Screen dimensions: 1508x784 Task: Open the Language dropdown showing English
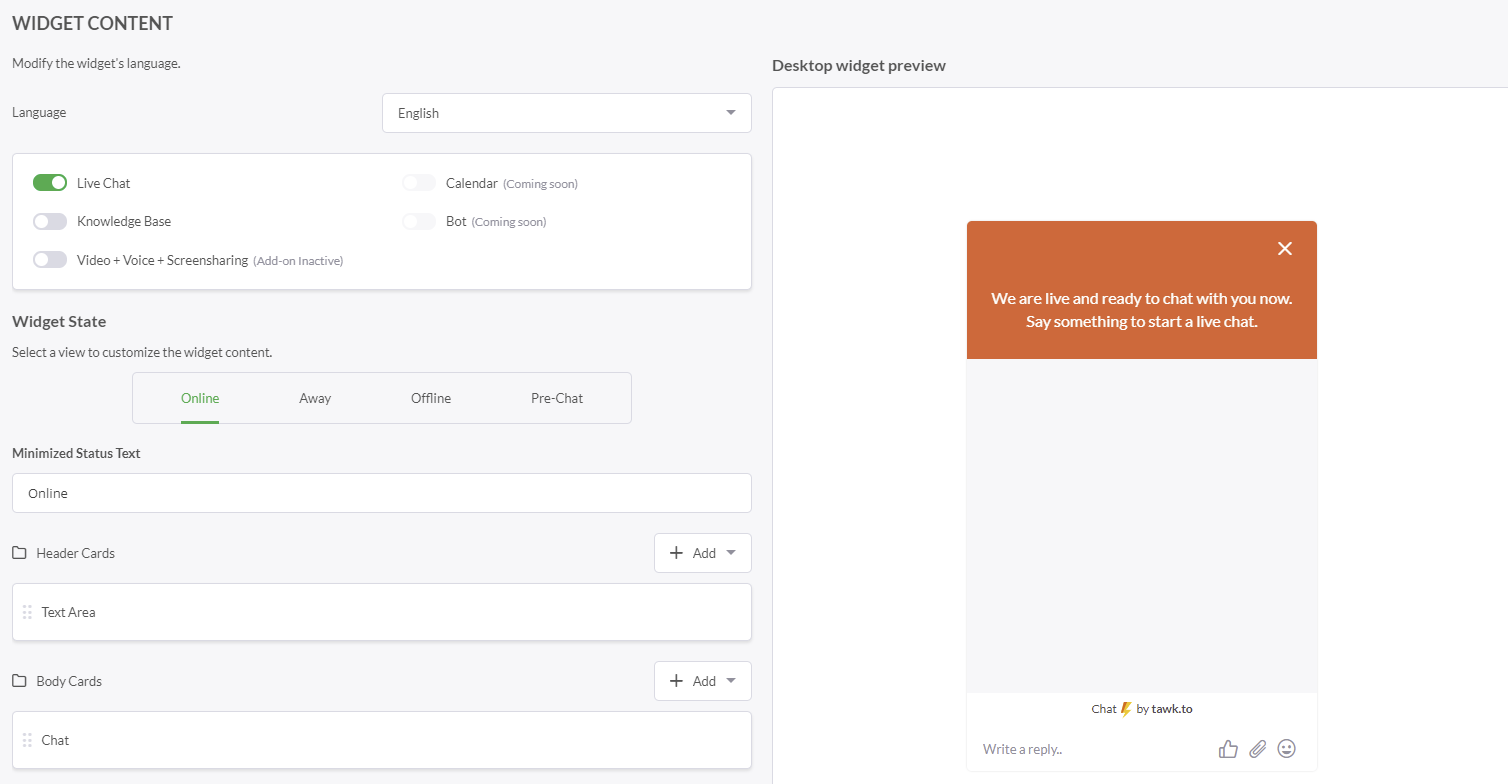point(566,113)
